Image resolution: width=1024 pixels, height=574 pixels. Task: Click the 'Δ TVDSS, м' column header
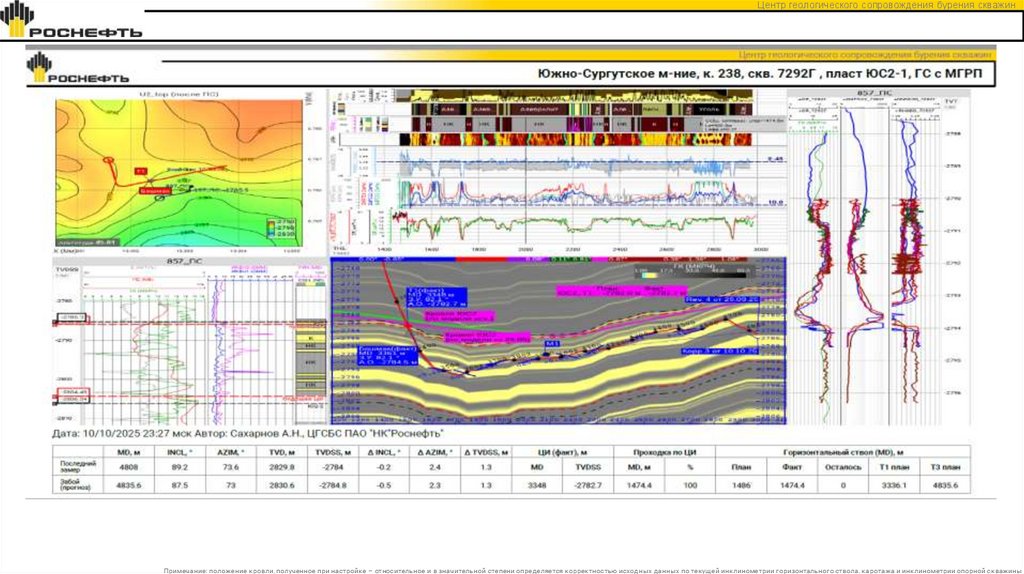[486, 452]
